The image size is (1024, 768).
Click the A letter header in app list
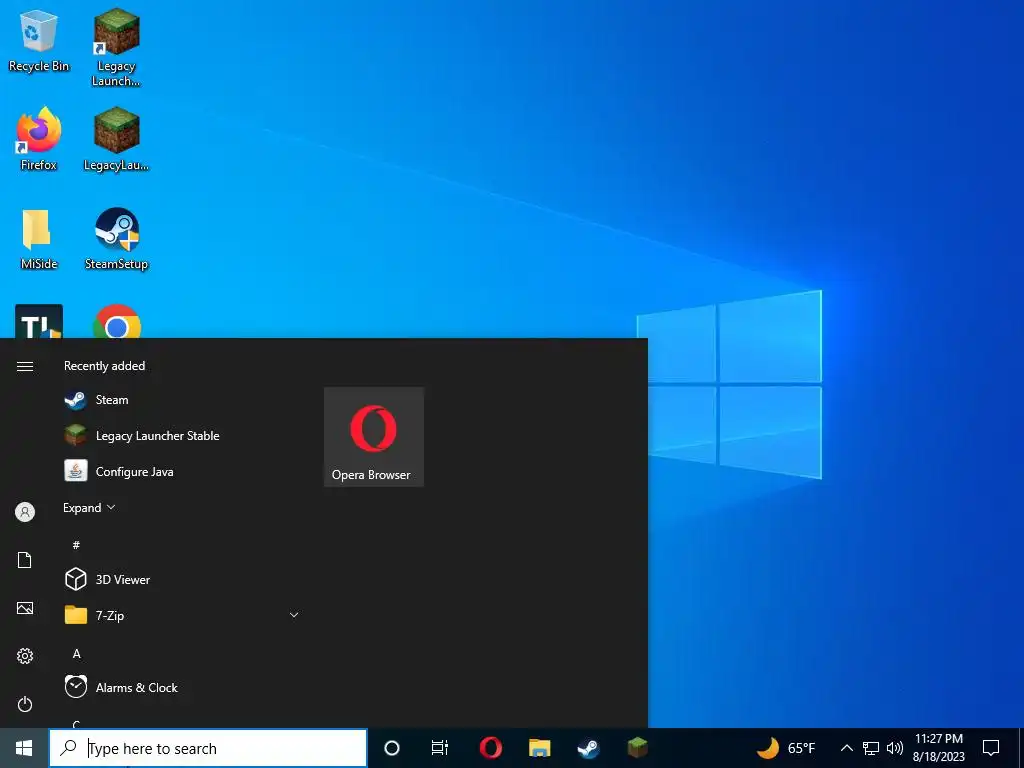tap(76, 654)
